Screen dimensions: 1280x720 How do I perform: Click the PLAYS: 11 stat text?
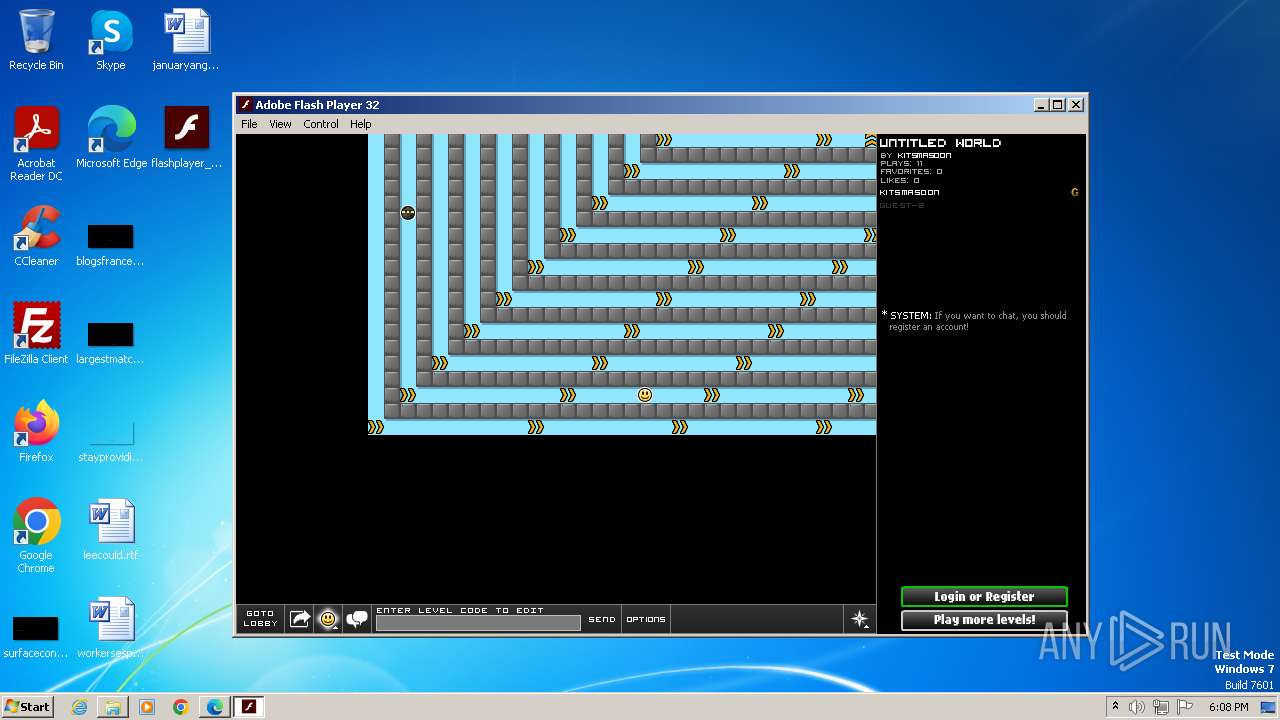point(902,163)
